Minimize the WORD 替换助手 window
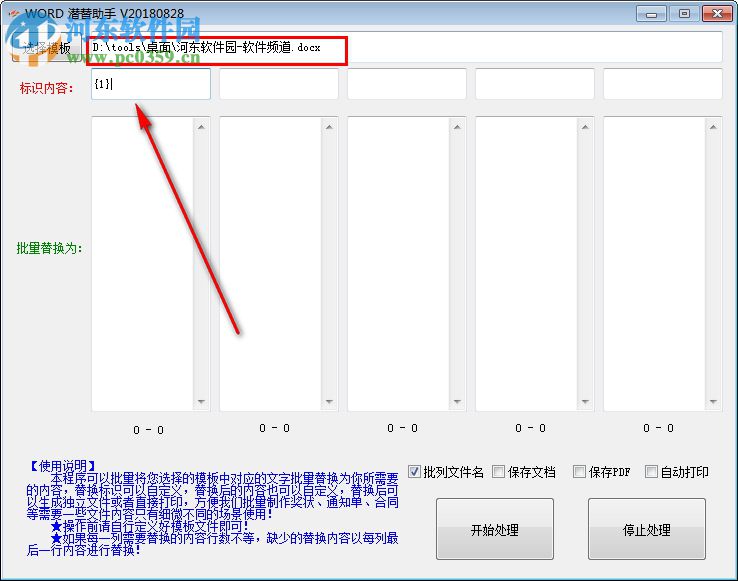 coord(651,14)
